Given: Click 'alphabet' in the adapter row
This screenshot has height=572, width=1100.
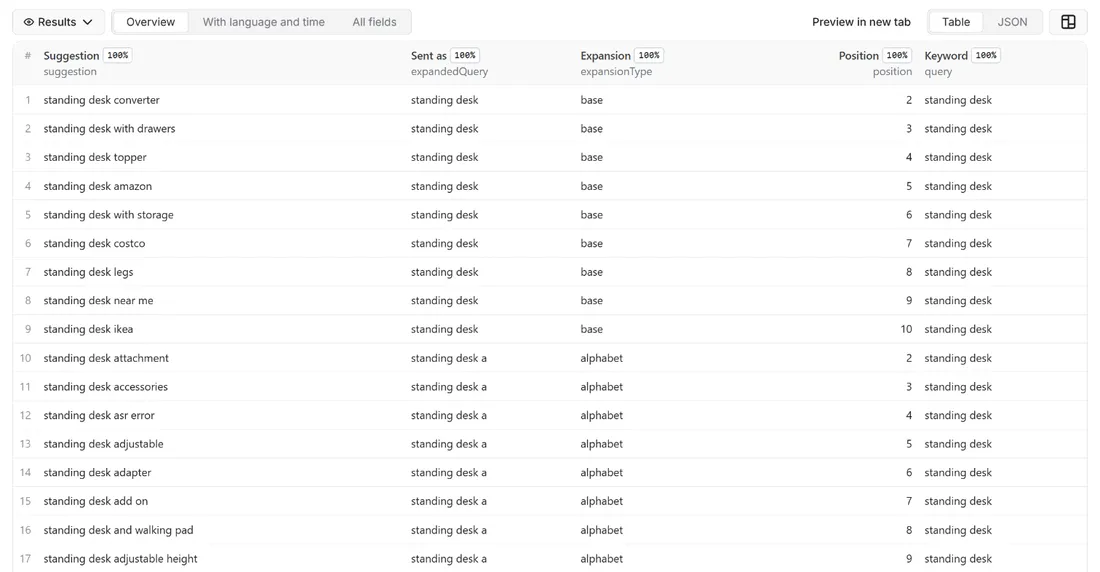Looking at the screenshot, I should pyautogui.click(x=601, y=472).
